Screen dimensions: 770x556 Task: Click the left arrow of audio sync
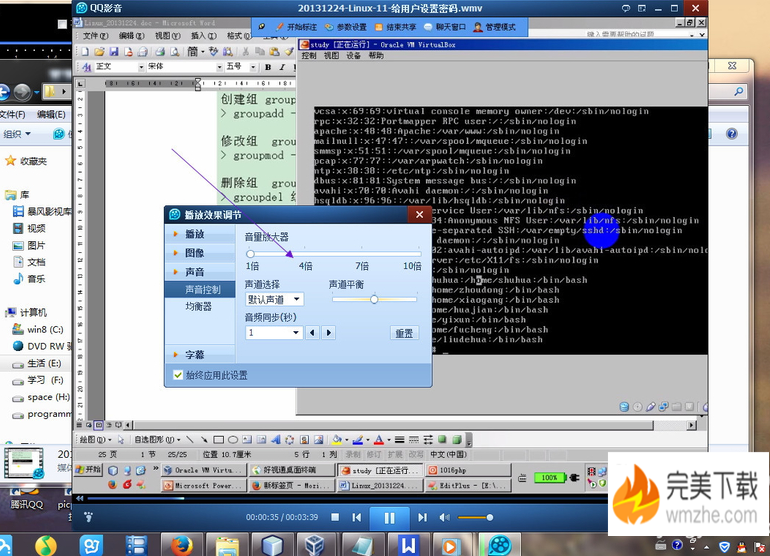(x=312, y=333)
